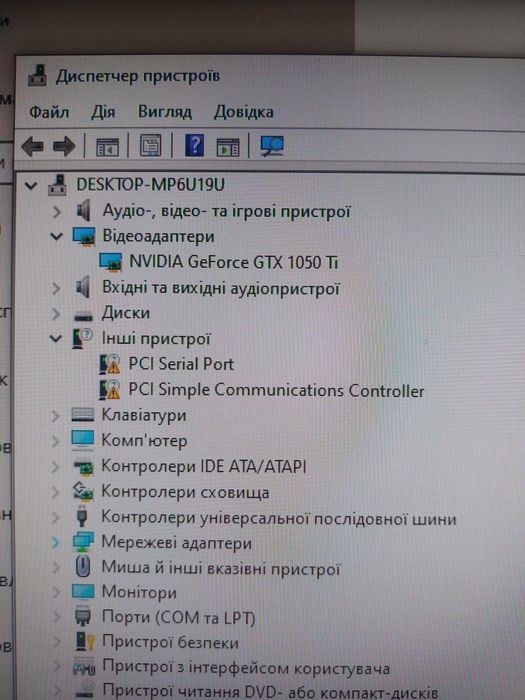Expand the Клавіатури category
525x700 pixels.
[x=55, y=416]
